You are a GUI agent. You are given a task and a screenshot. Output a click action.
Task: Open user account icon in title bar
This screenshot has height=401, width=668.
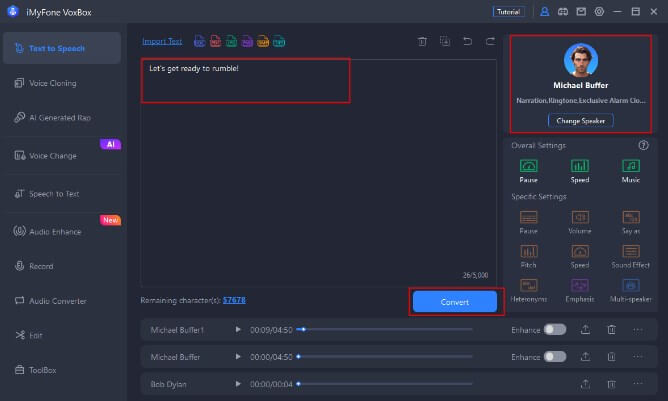click(x=544, y=12)
